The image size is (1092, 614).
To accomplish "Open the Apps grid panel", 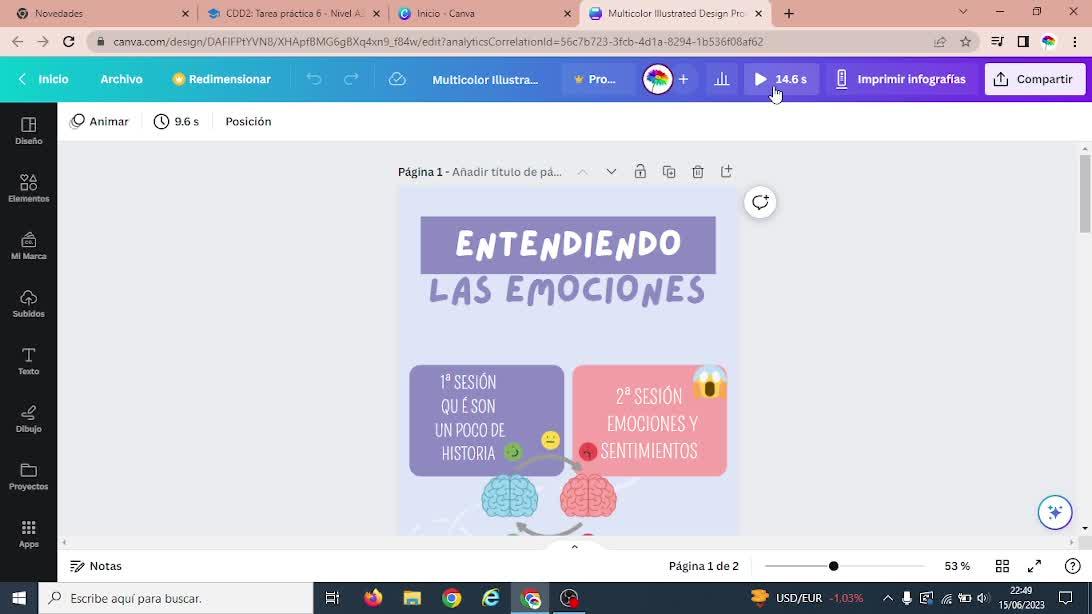I will [x=29, y=534].
